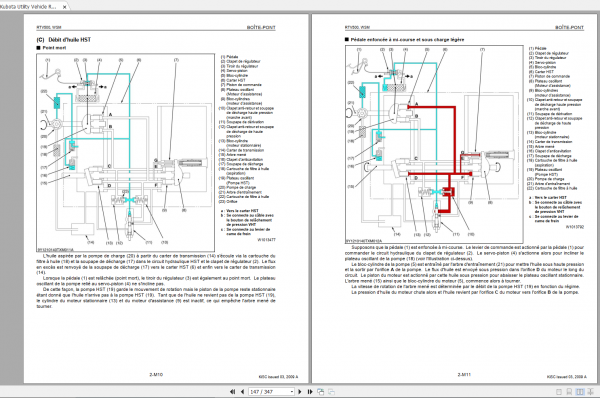600x398 pixels.
Task: Jump to the last page
Action: (x=310, y=391)
